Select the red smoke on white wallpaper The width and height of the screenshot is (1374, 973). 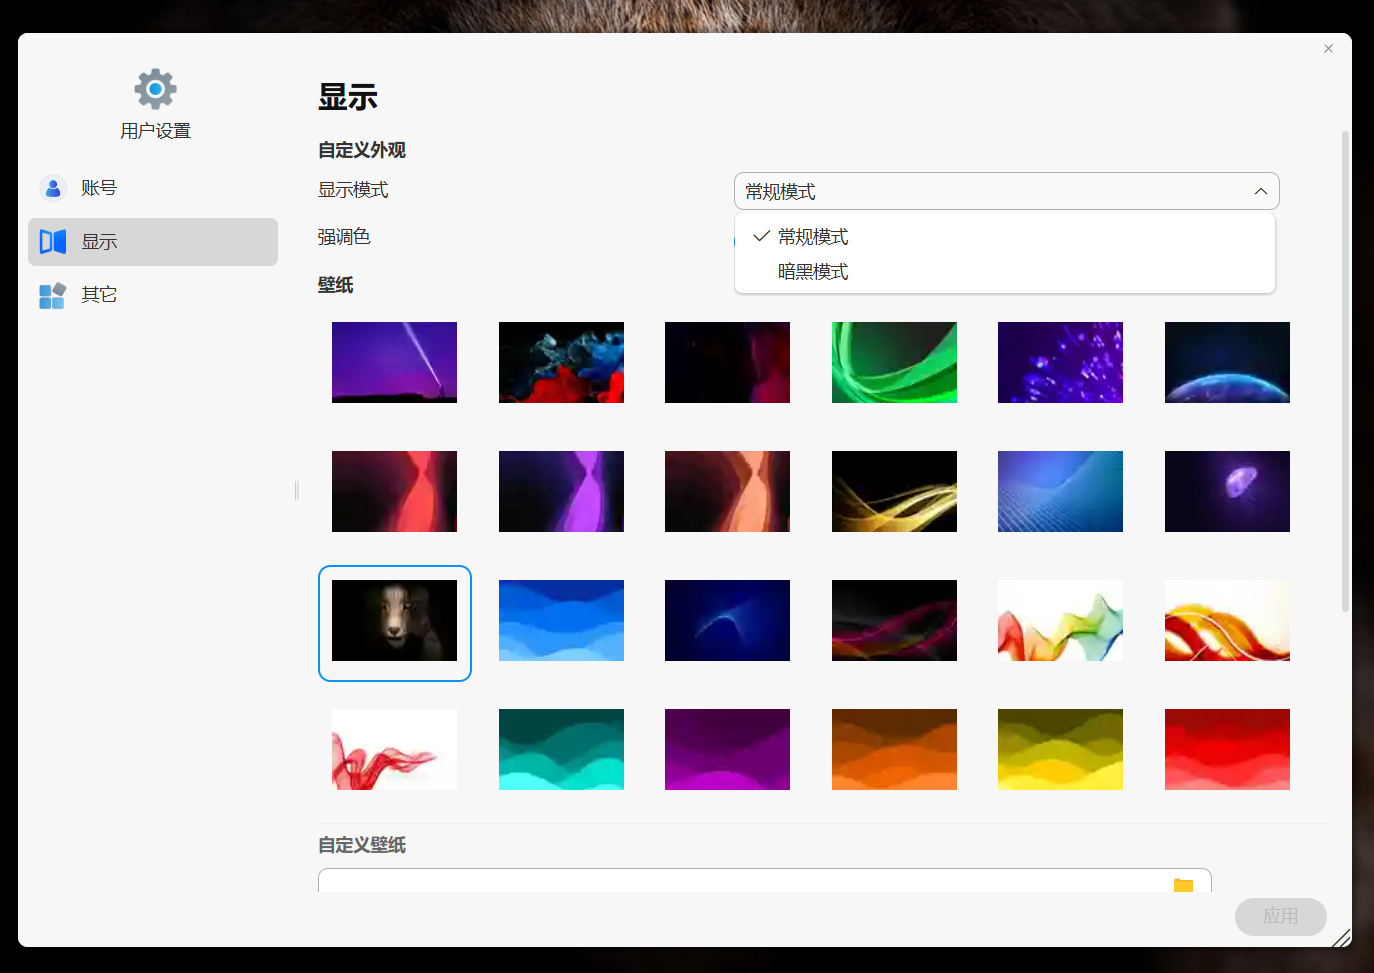click(394, 749)
